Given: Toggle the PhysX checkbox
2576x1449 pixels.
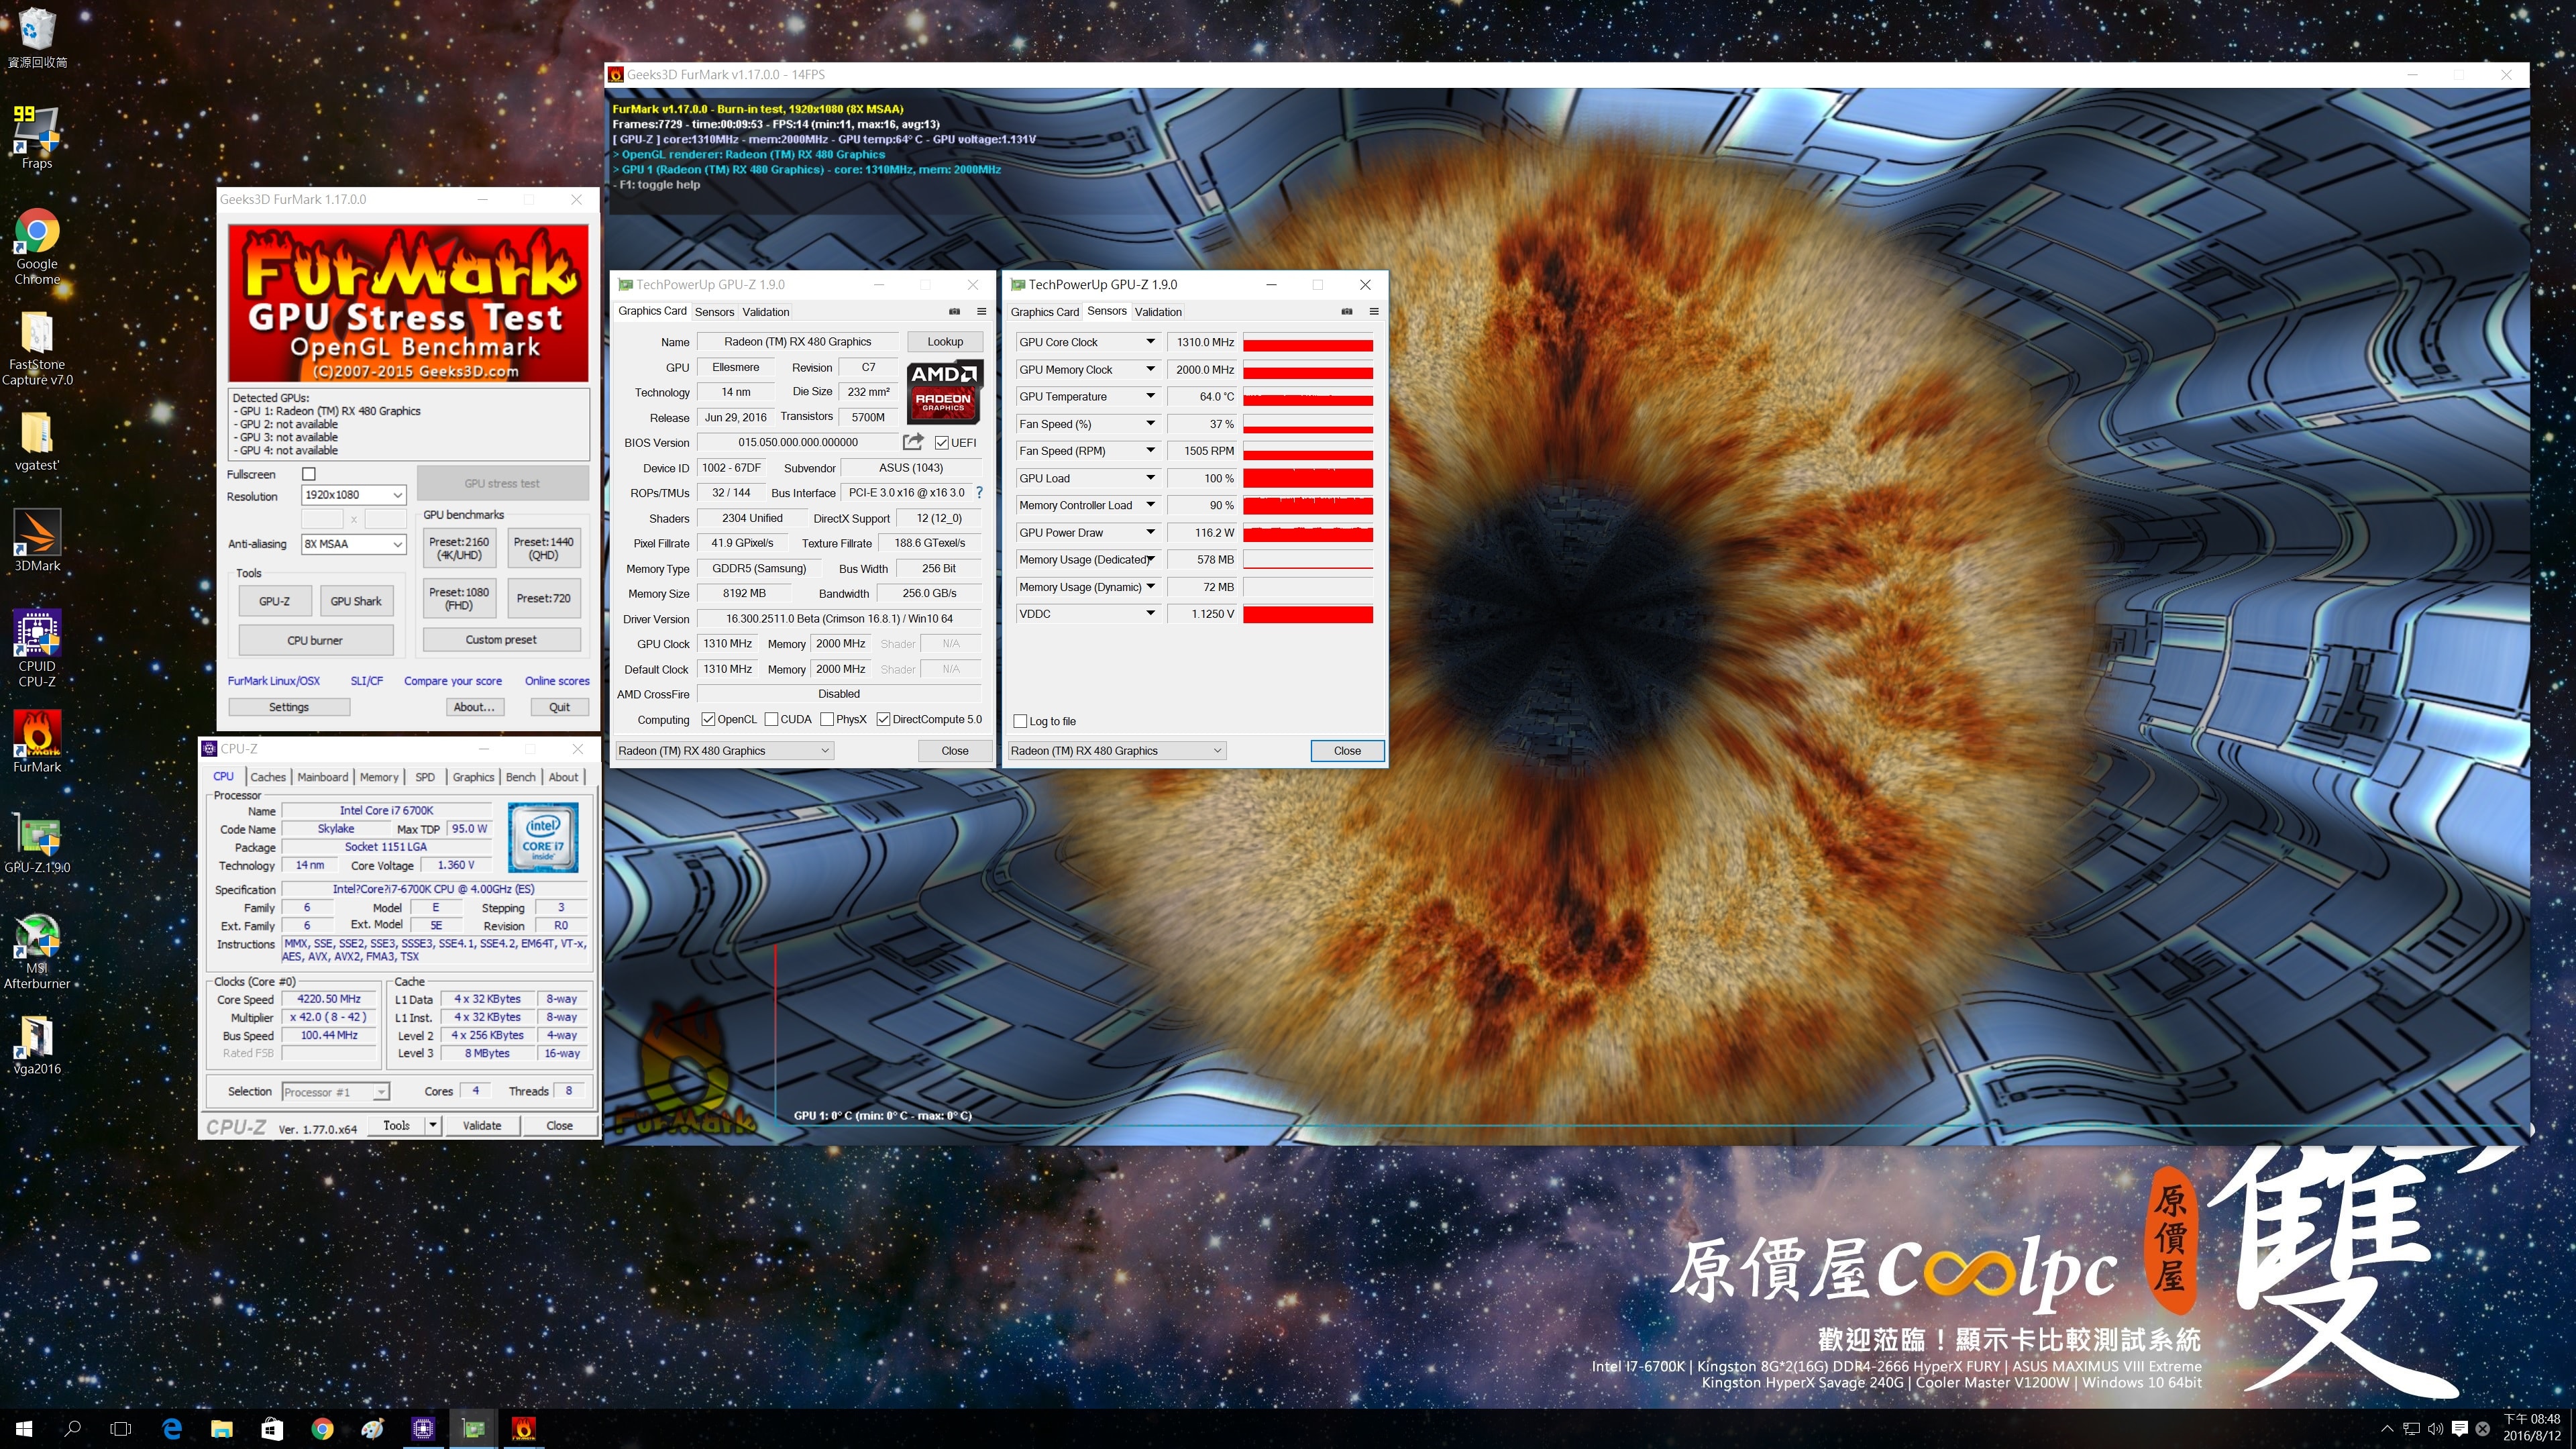Looking at the screenshot, I should coord(827,719).
